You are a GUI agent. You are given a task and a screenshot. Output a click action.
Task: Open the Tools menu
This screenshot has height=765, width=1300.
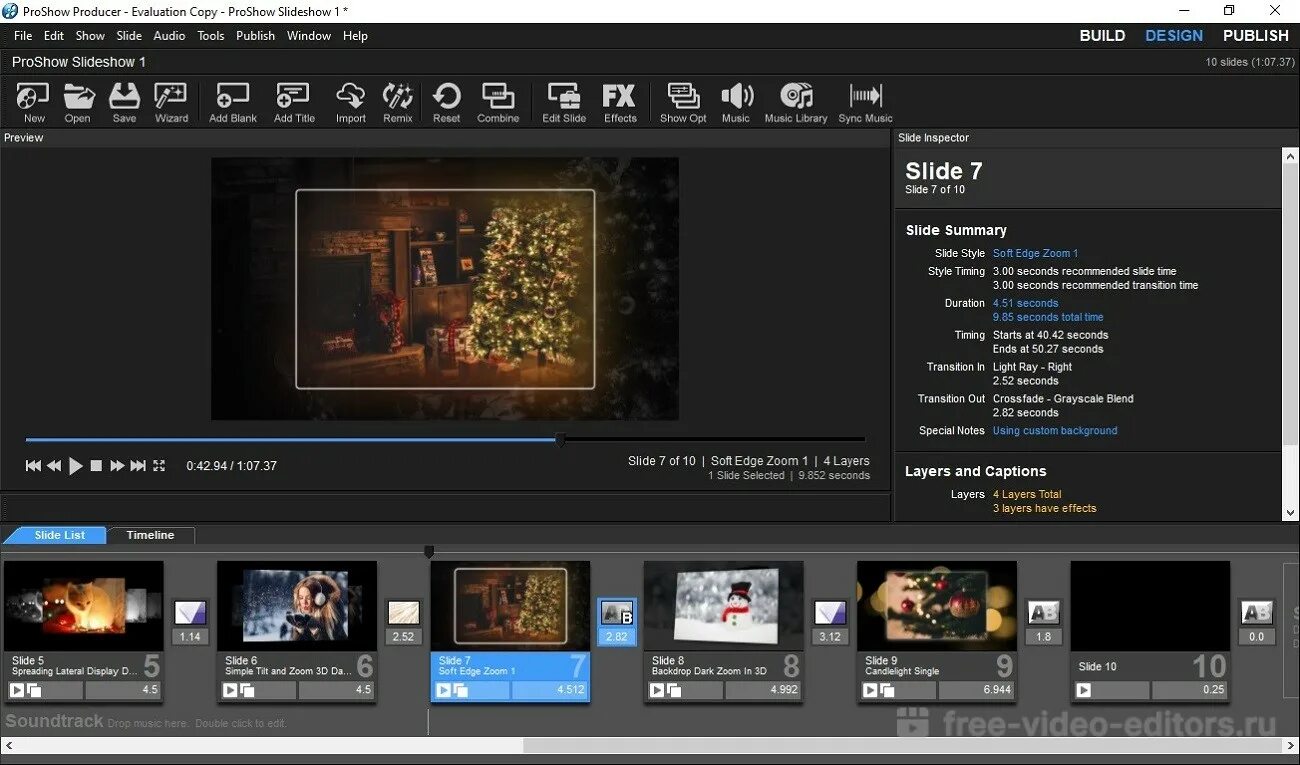tap(211, 35)
